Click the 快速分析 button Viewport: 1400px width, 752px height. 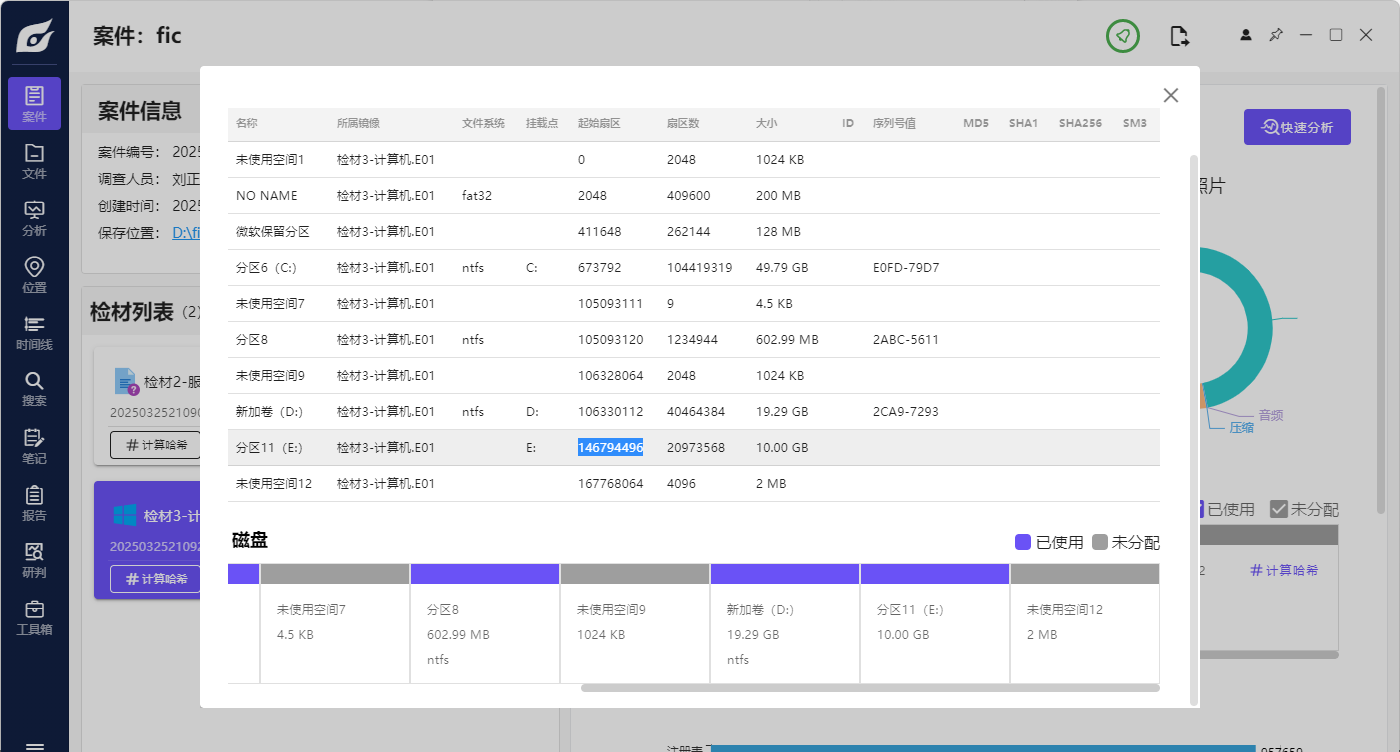pos(1296,127)
